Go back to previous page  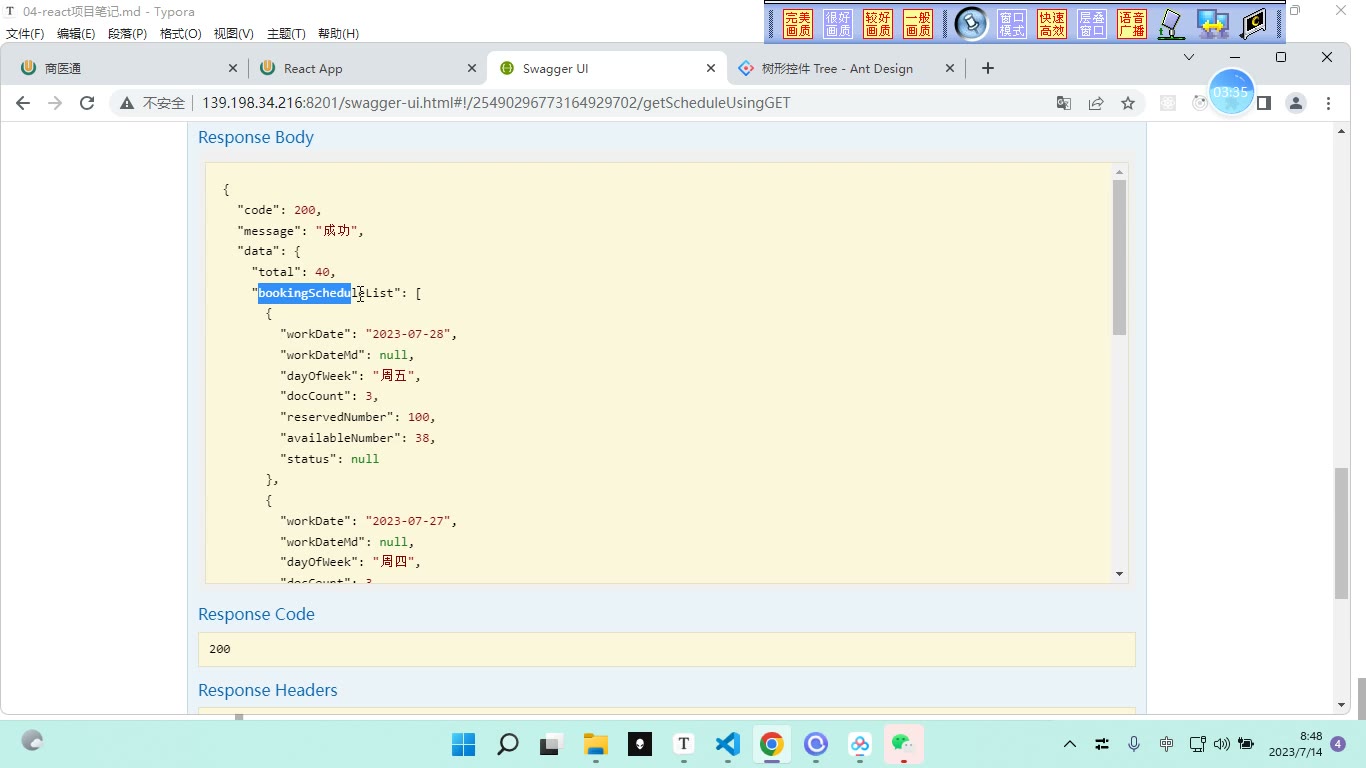tap(23, 103)
